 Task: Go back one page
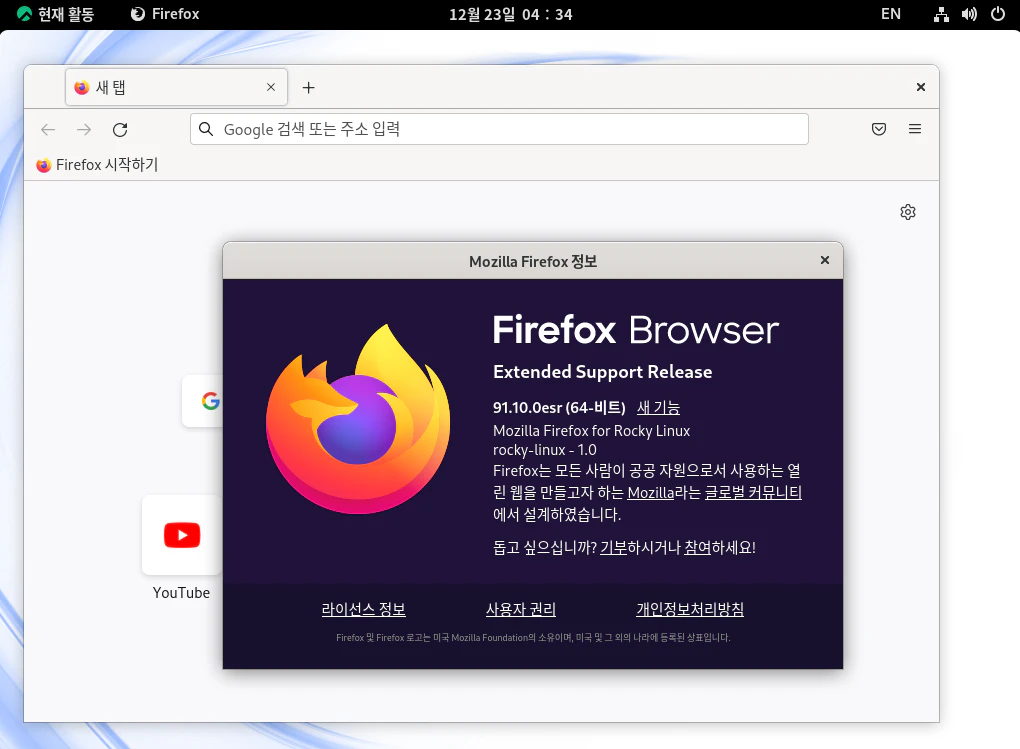(x=48, y=129)
